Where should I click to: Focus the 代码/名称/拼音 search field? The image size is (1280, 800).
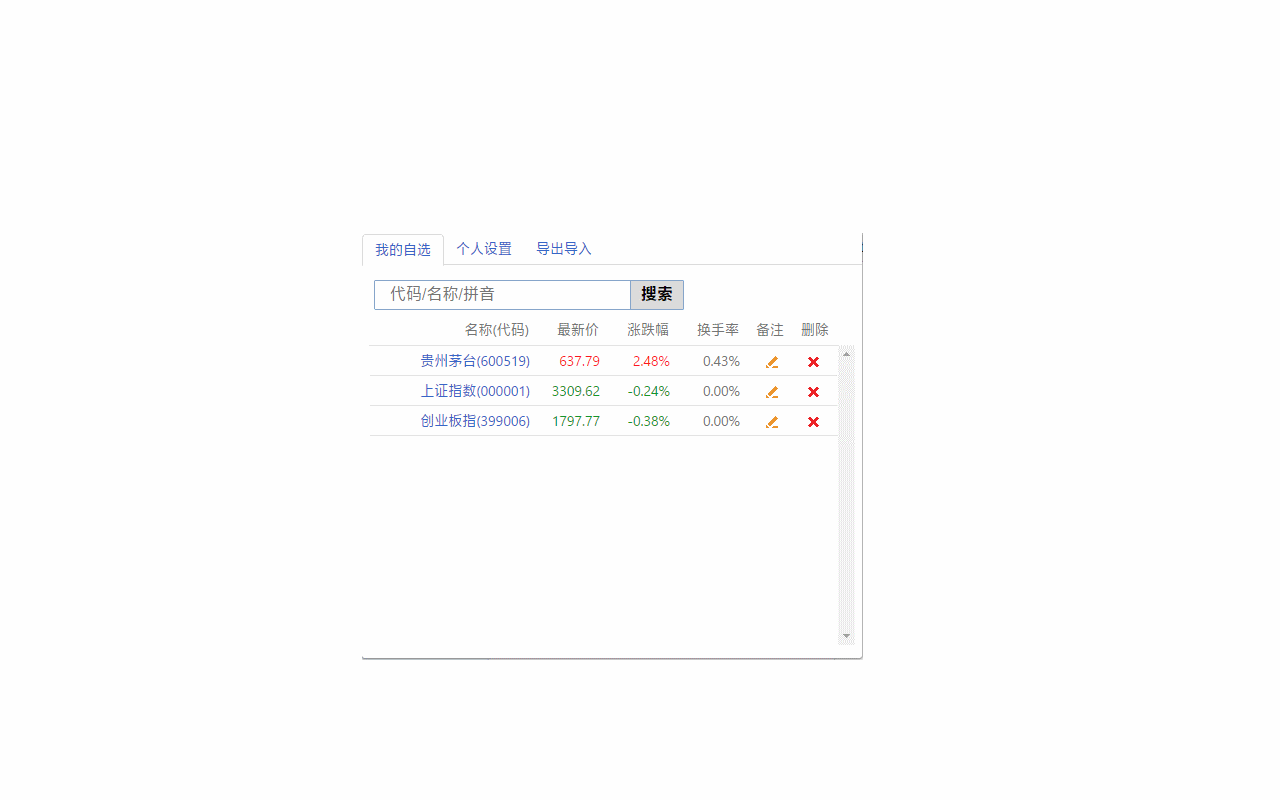(x=502, y=295)
